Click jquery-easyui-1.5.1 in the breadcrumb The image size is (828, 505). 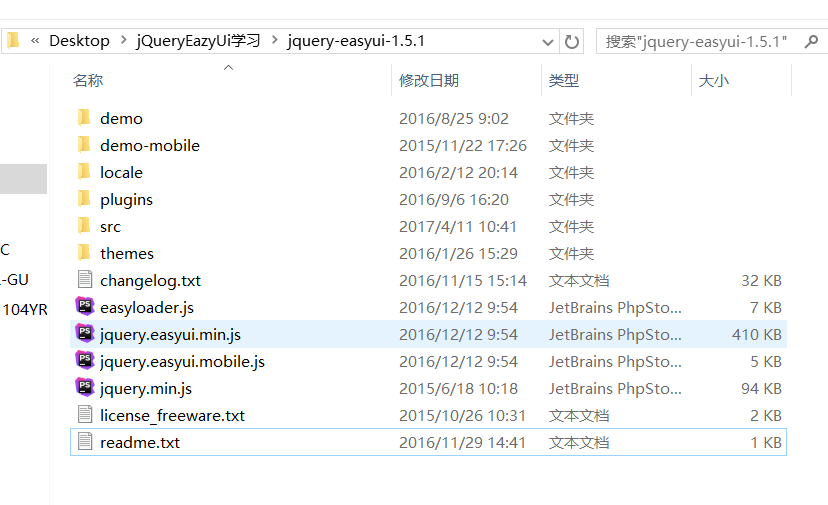click(x=356, y=41)
